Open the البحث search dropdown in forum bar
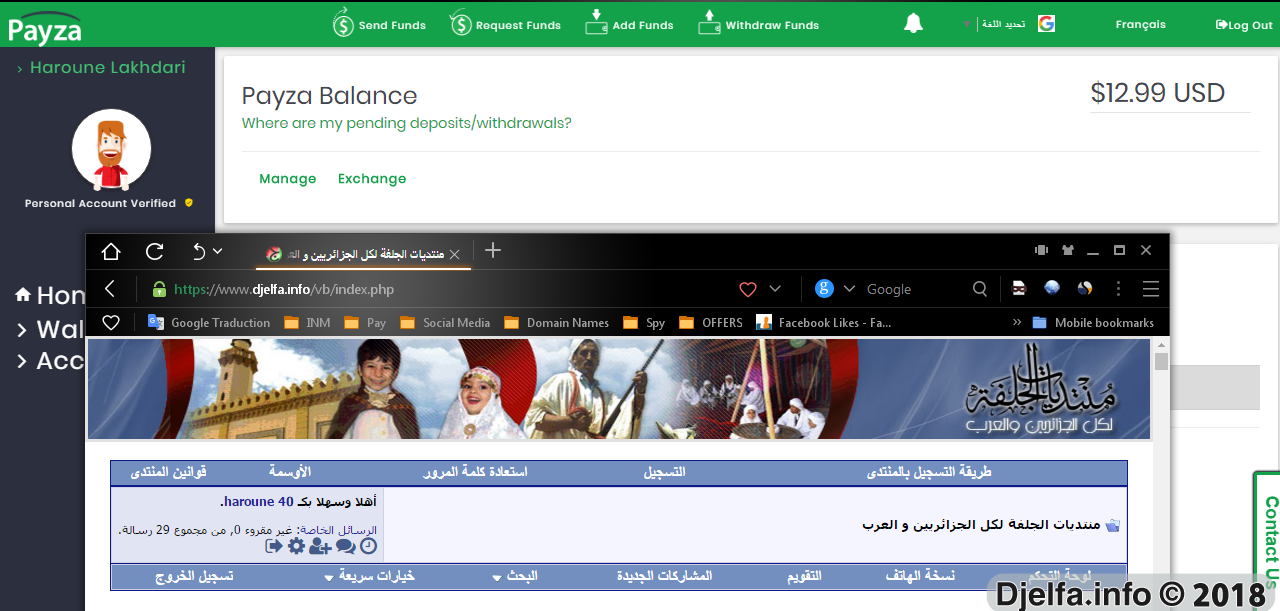This screenshot has height=611, width=1280. pyautogui.click(x=516, y=576)
